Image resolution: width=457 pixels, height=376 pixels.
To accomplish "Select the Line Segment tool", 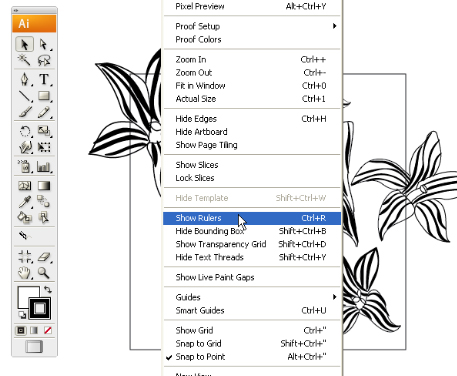I will 25,96.
